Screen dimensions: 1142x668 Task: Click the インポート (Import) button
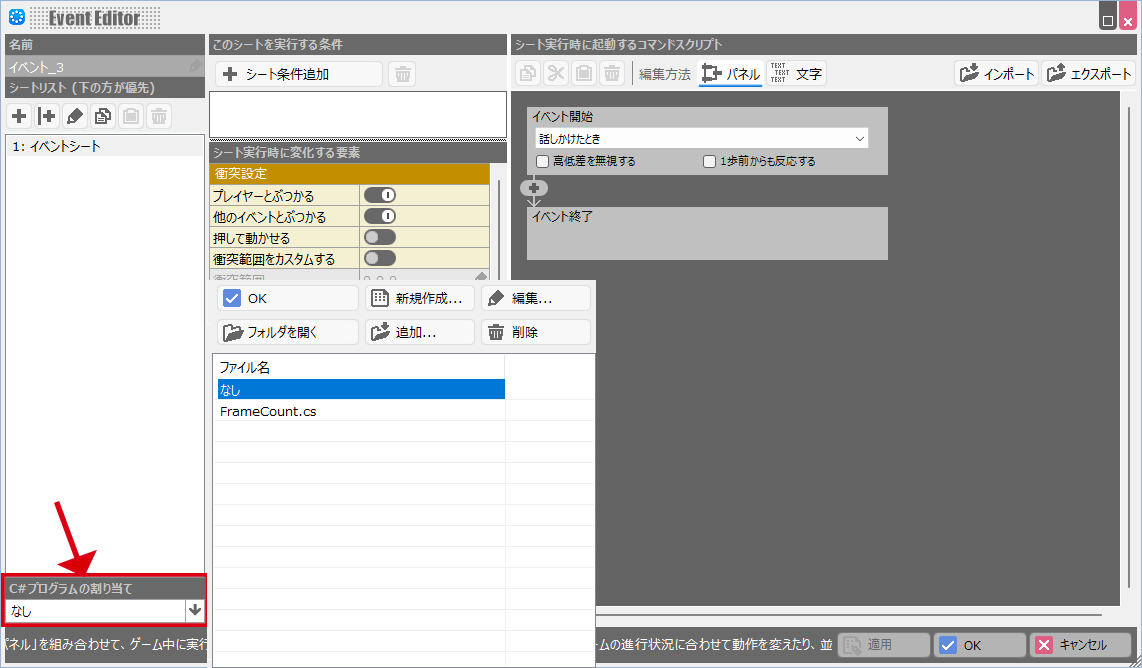pyautogui.click(x=996, y=74)
